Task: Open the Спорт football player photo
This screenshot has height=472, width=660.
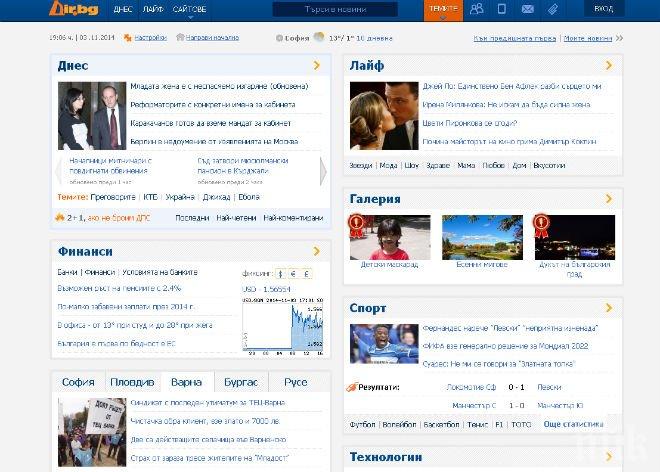Action: [384, 344]
